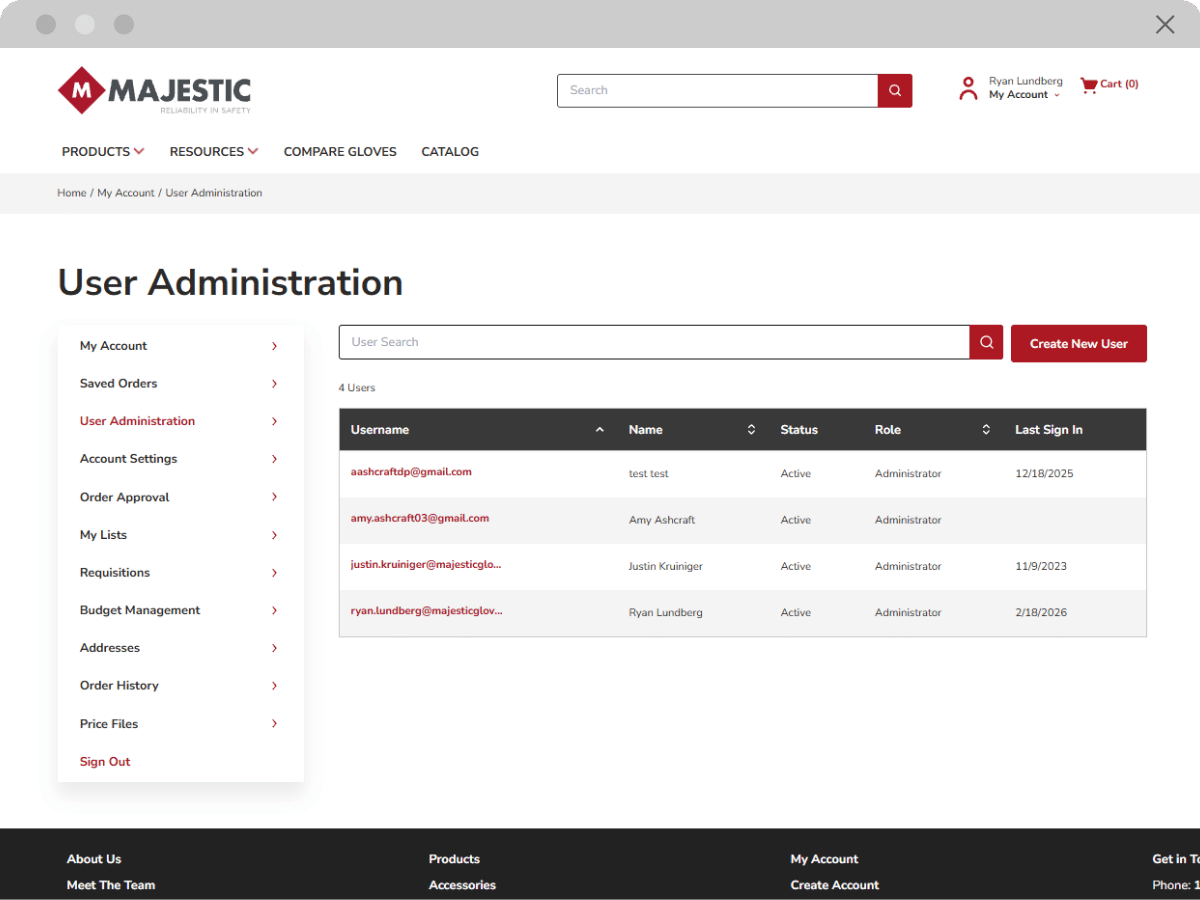This screenshot has width=1200, height=900.
Task: Click the header search magnifier icon
Action: (894, 90)
